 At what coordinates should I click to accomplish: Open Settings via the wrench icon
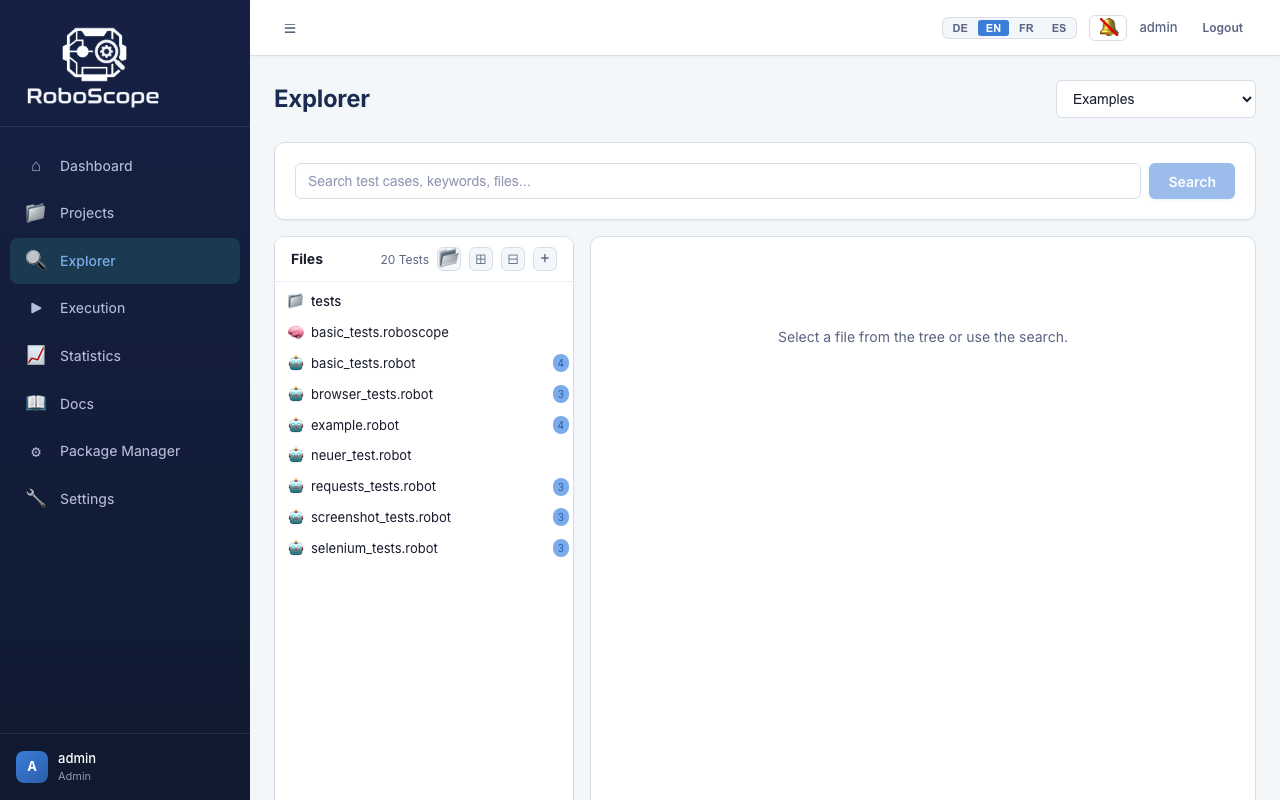pyautogui.click(x=36, y=499)
